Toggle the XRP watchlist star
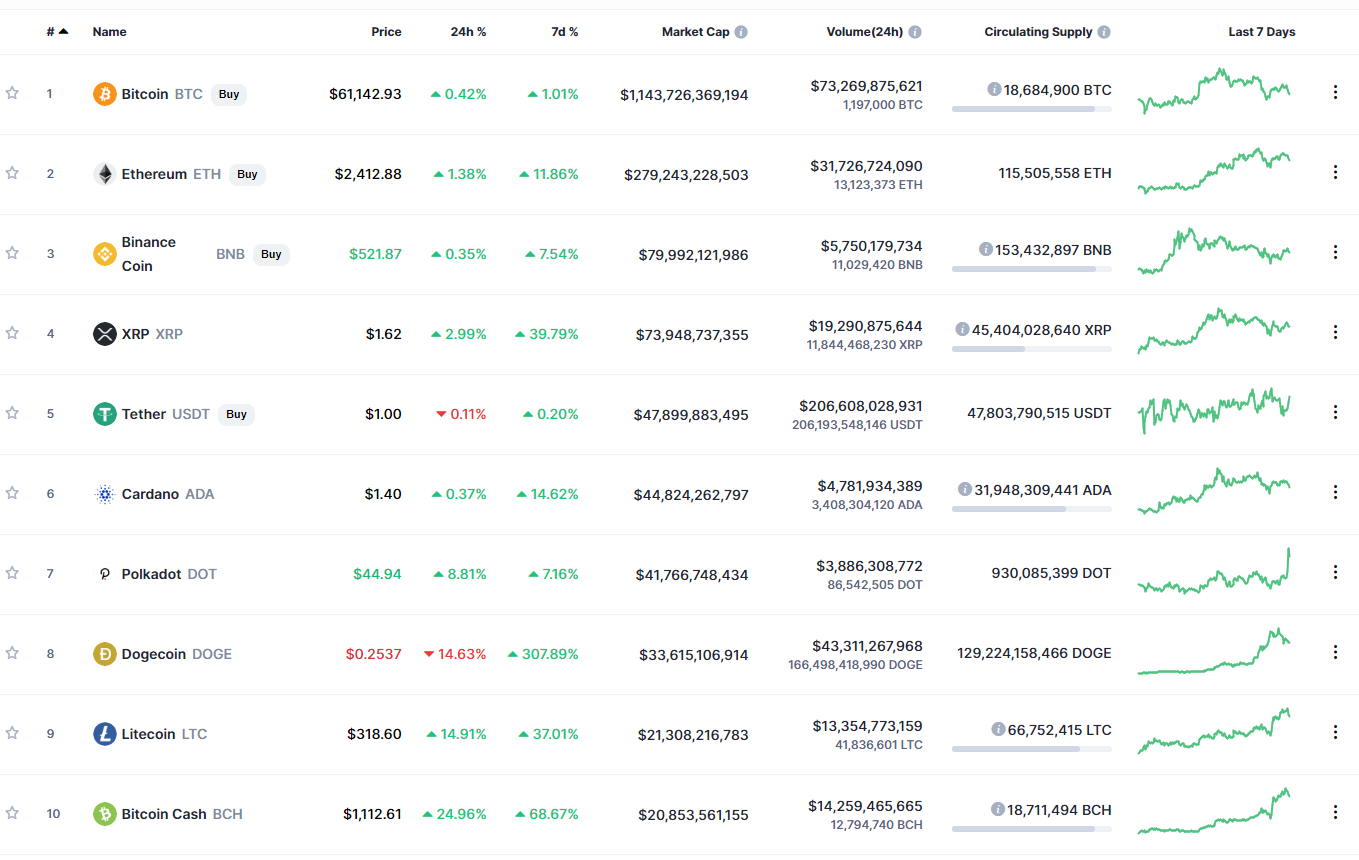 tap(12, 333)
